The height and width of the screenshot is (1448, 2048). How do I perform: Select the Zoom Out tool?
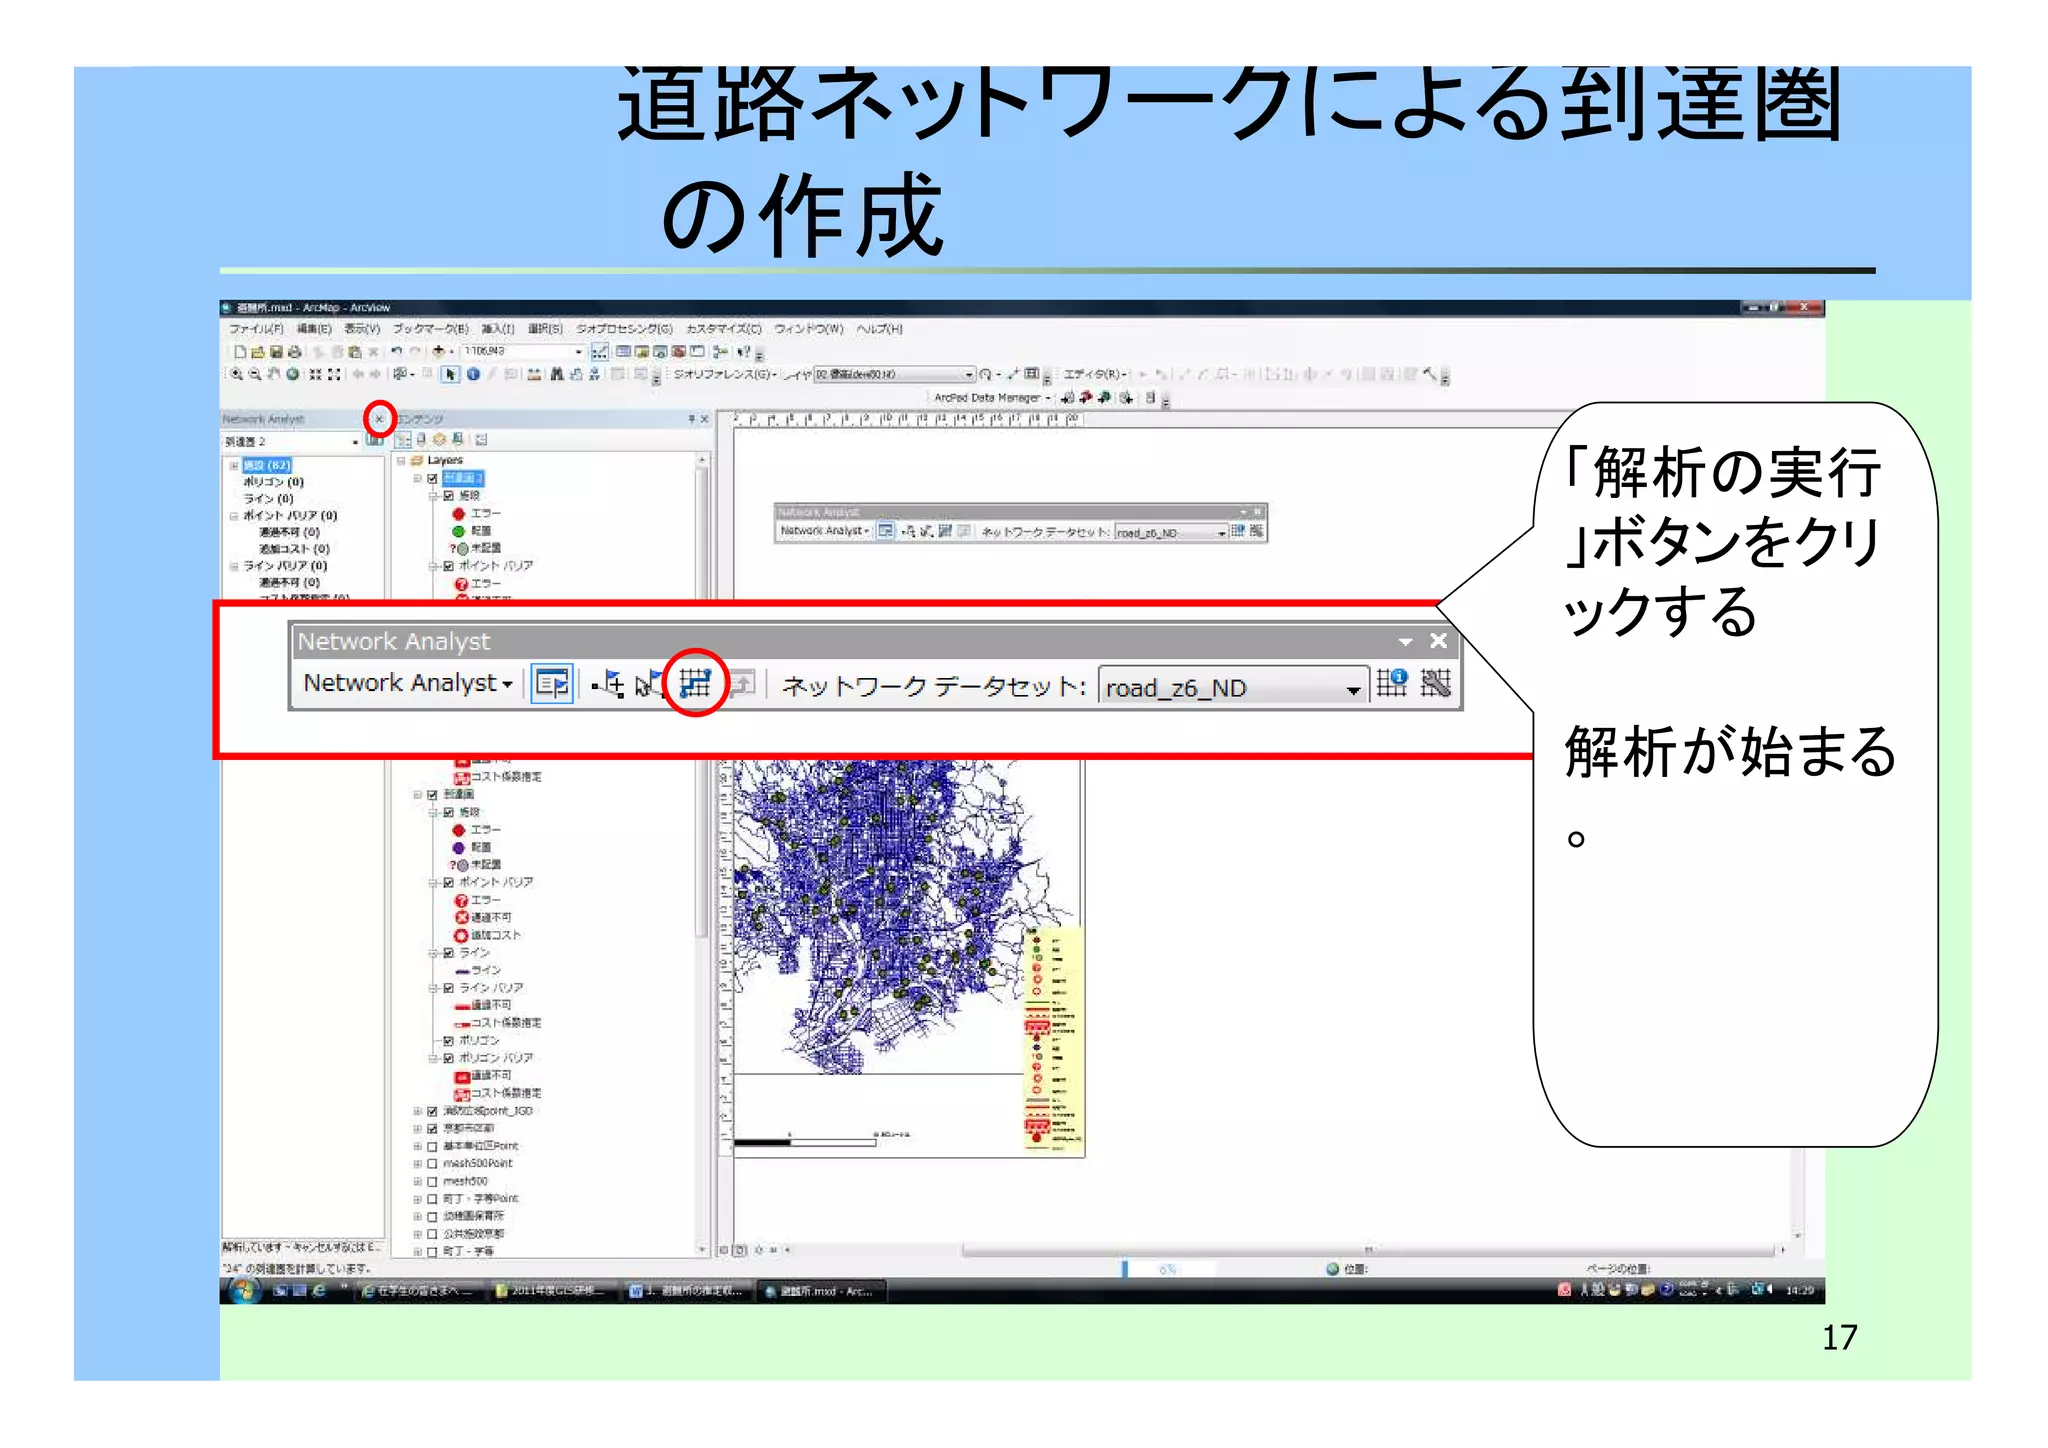click(x=255, y=375)
